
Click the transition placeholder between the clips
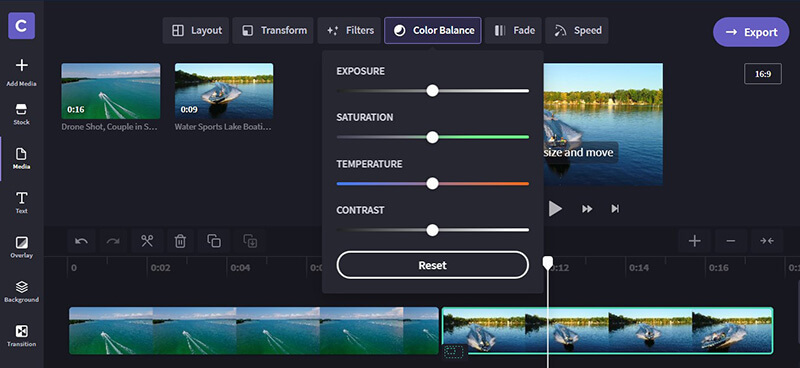(454, 351)
